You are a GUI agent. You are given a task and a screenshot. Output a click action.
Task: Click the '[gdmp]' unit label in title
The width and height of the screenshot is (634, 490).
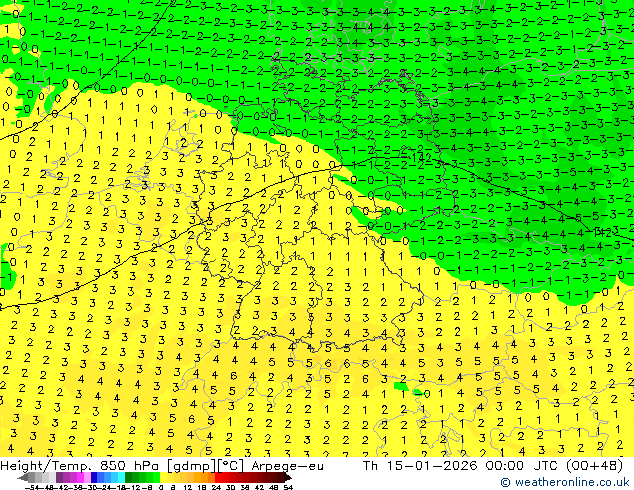click(x=191, y=466)
